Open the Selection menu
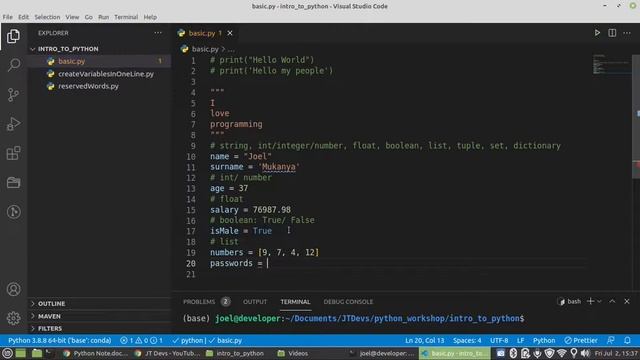The image size is (640, 360). (x=47, y=17)
